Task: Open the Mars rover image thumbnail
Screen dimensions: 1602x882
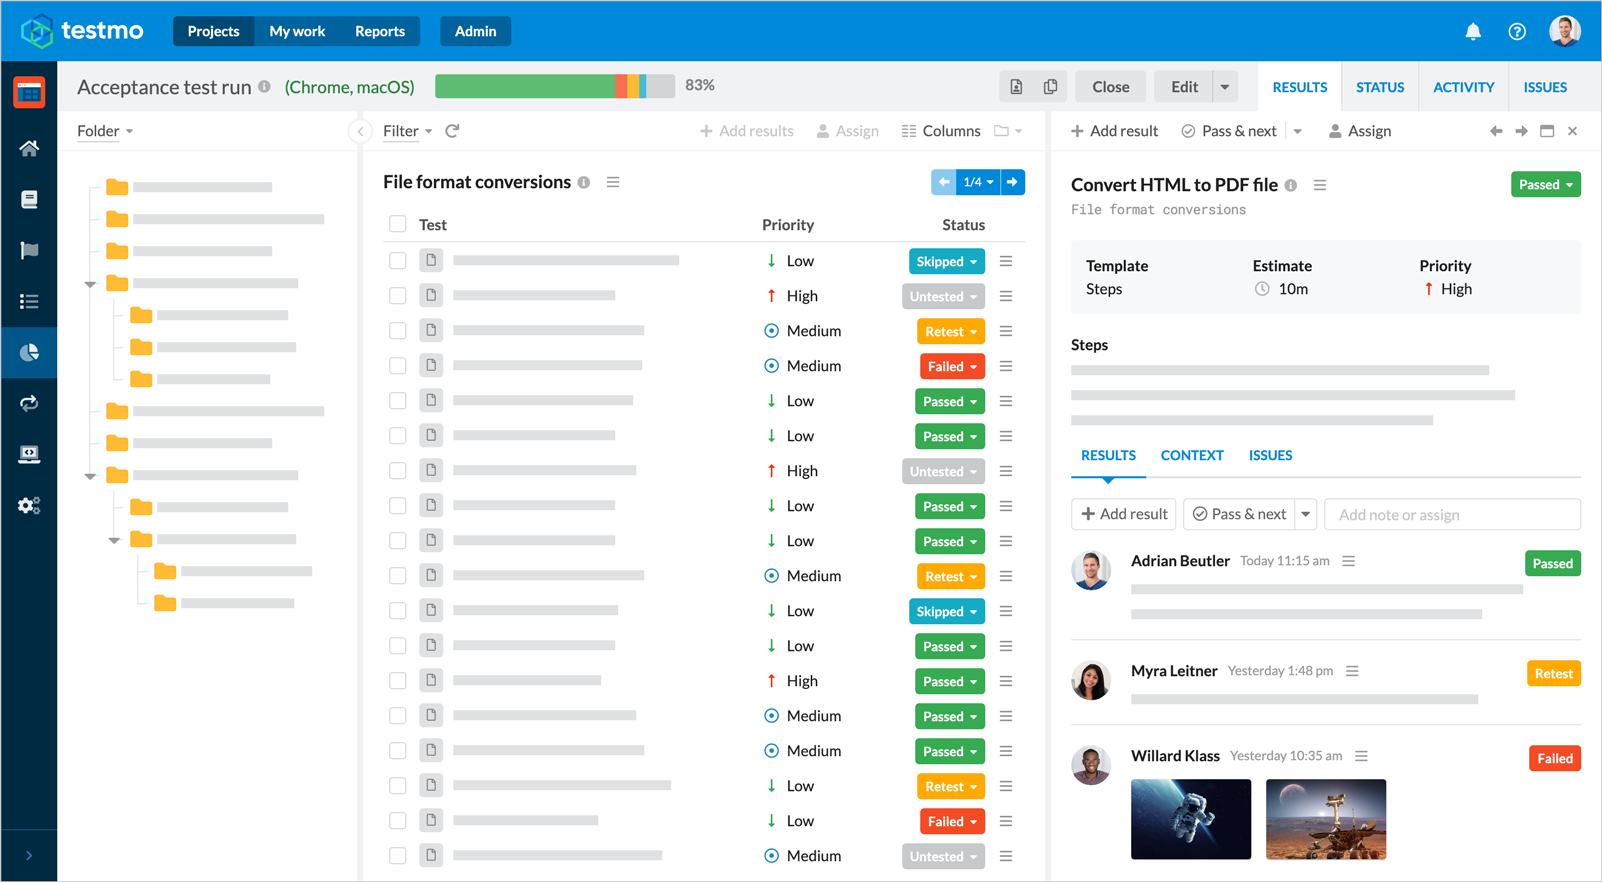Action: coord(1326,819)
